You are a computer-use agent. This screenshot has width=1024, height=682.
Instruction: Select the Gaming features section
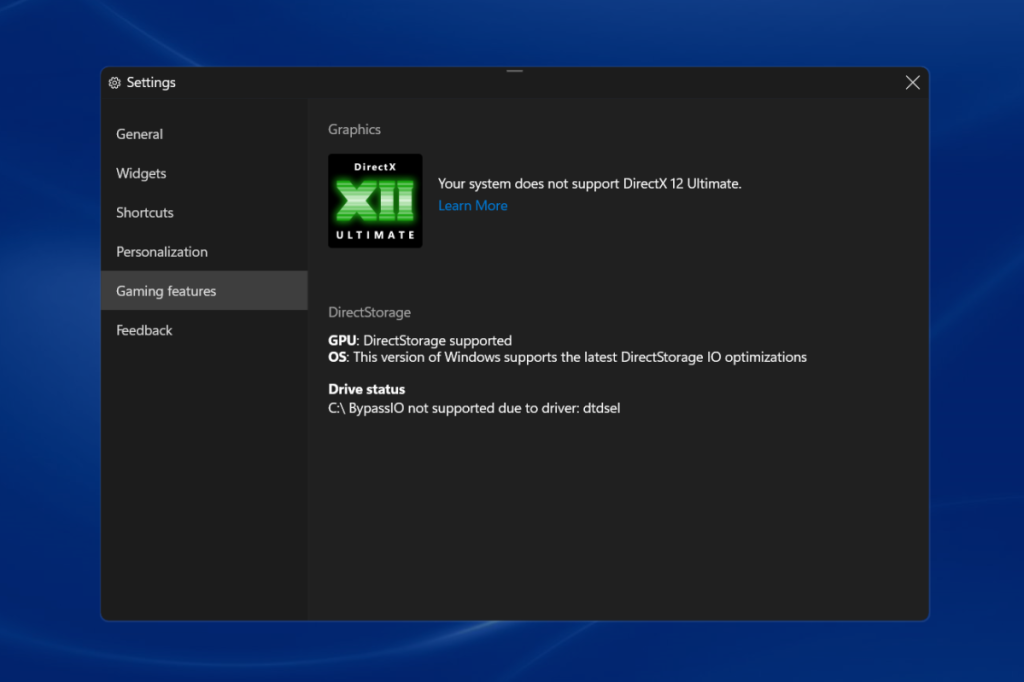166,290
